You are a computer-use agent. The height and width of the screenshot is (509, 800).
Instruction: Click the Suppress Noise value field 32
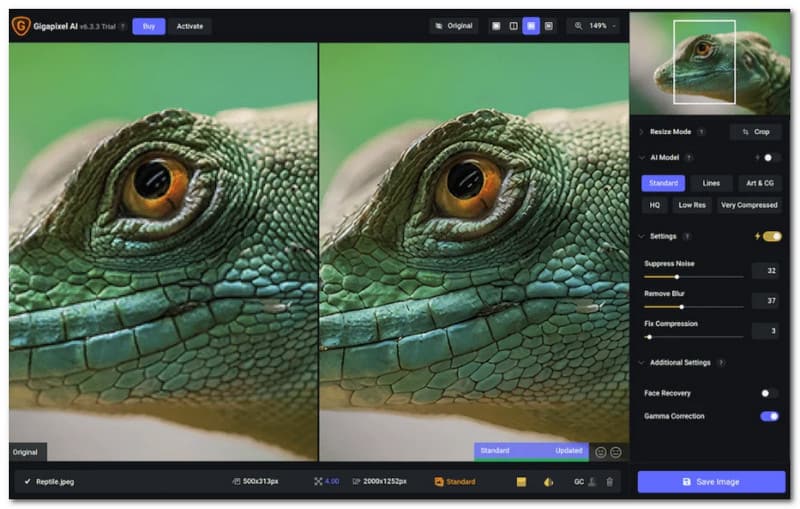coord(765,270)
